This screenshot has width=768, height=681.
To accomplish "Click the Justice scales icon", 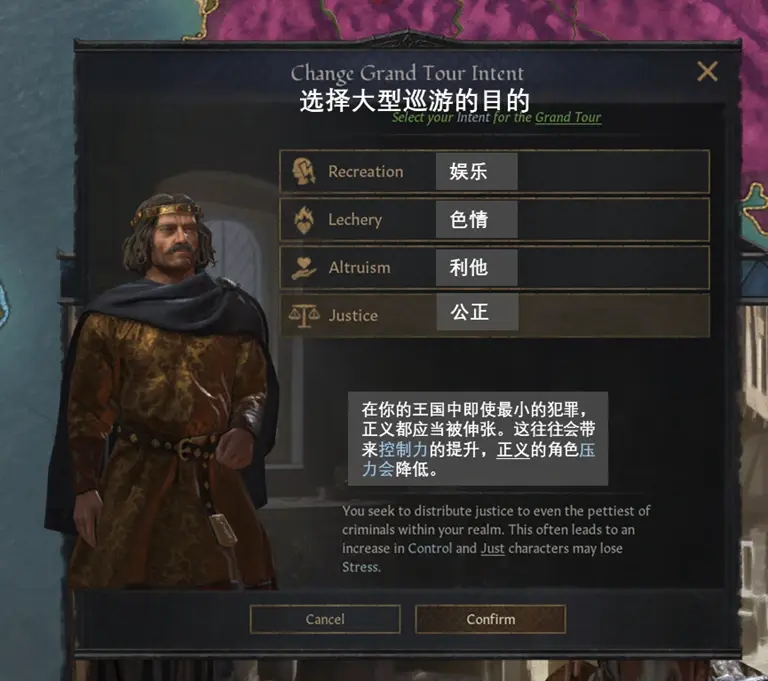I will [304, 315].
